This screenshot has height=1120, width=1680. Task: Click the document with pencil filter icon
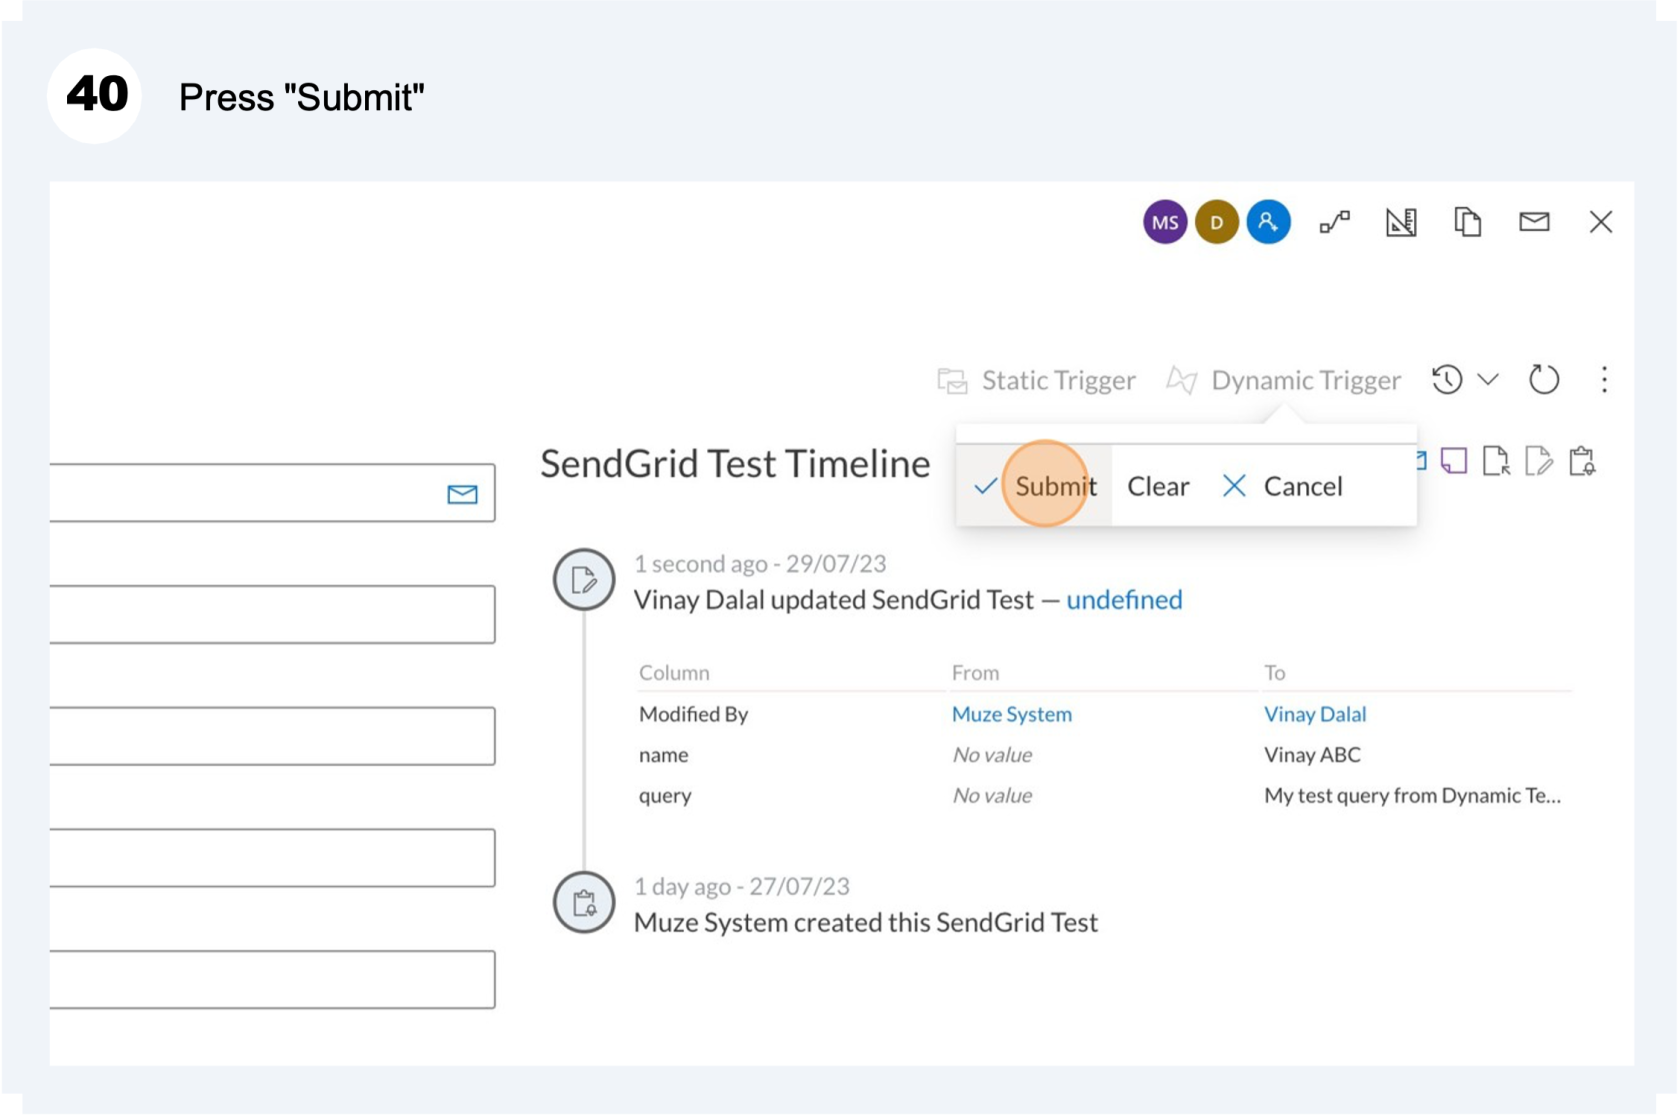1539,461
